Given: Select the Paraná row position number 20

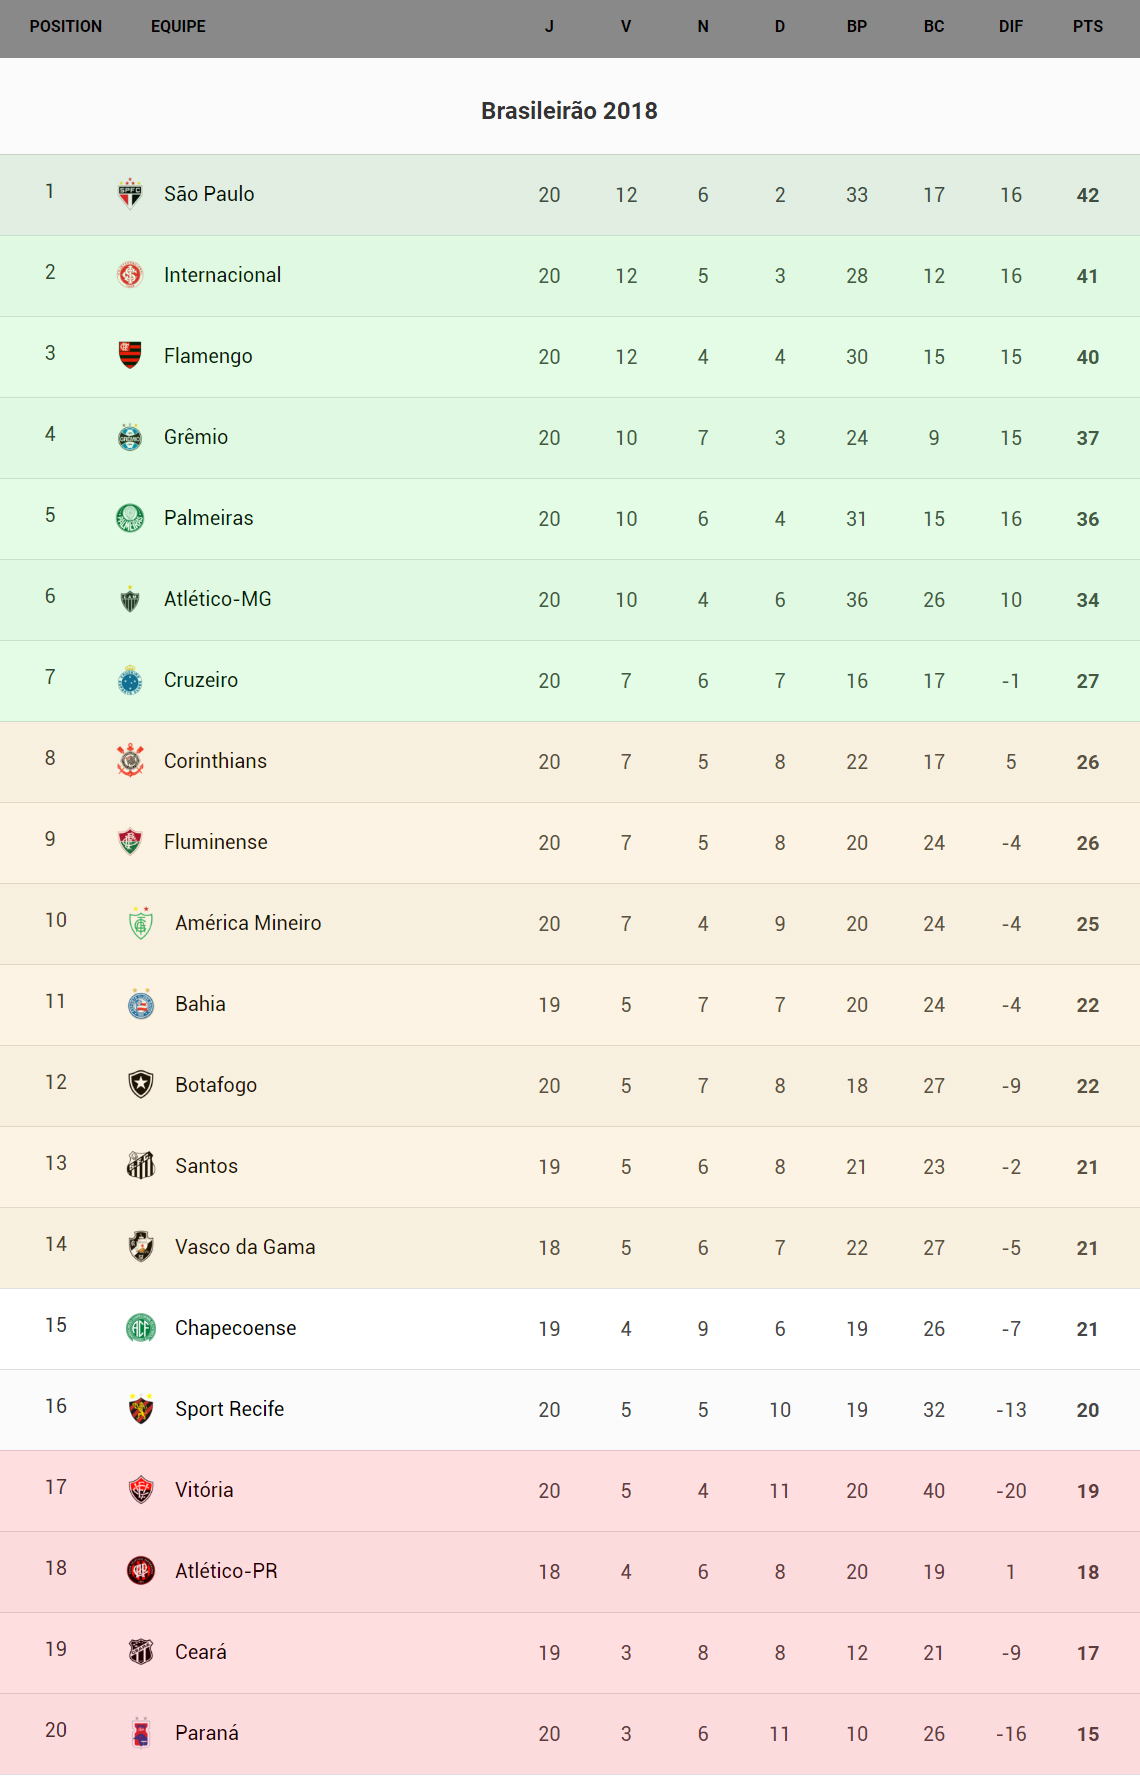Looking at the screenshot, I should pos(56,1730).
